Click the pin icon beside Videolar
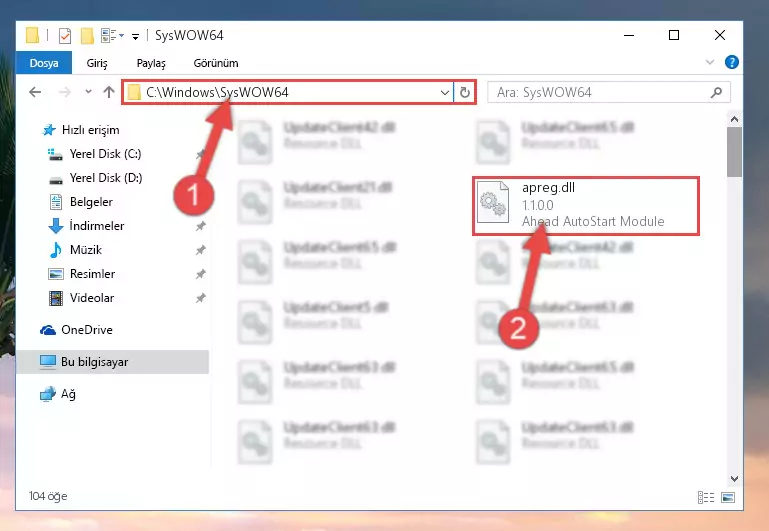 (x=200, y=298)
